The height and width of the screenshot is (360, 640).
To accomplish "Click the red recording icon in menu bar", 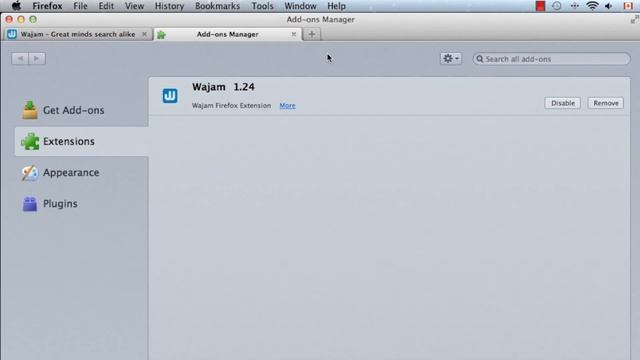I will [x=540, y=6].
